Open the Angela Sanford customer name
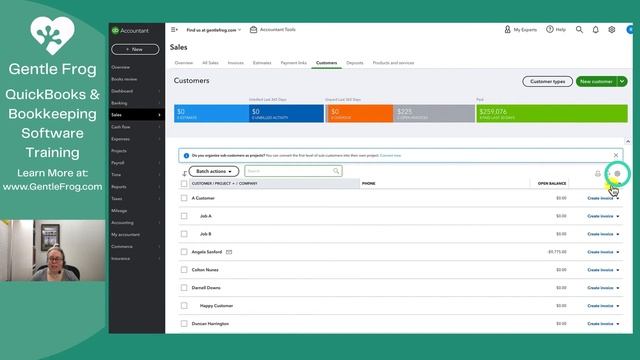Image resolution: width=640 pixels, height=360 pixels. click(207, 252)
